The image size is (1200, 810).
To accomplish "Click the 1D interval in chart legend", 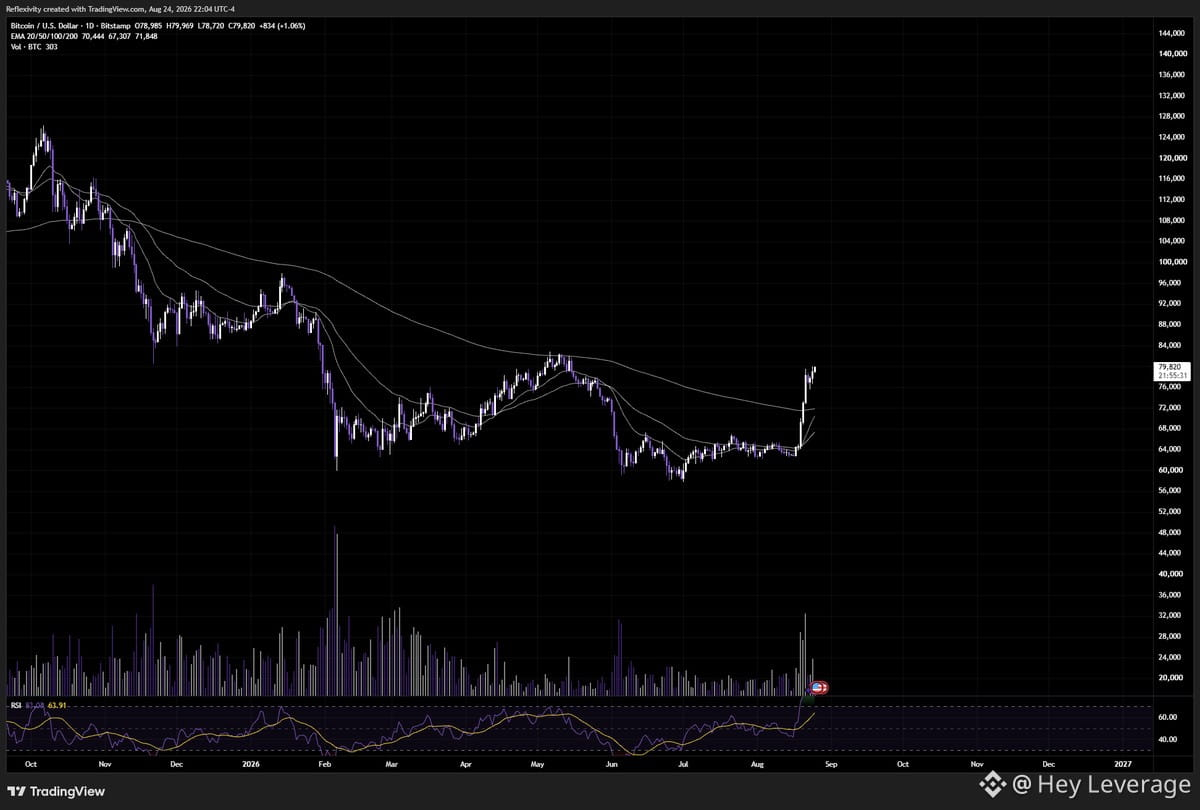I will (x=90, y=25).
